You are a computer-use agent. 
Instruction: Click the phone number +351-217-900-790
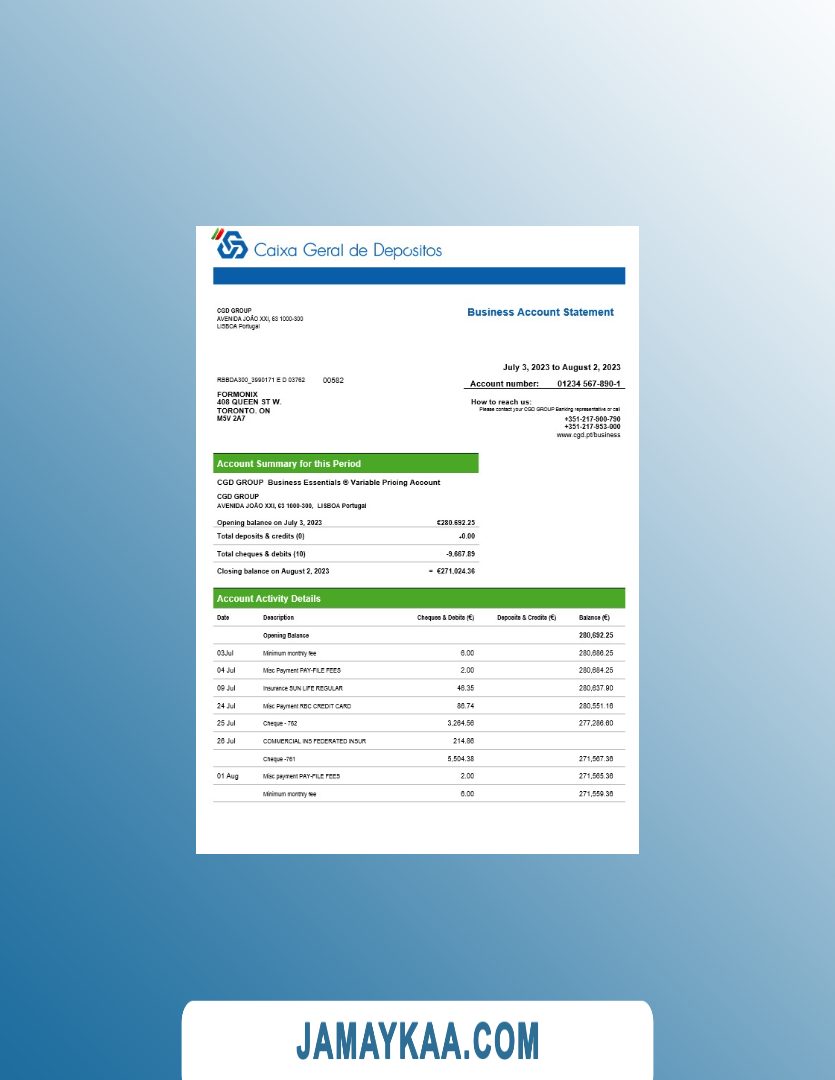(592, 419)
